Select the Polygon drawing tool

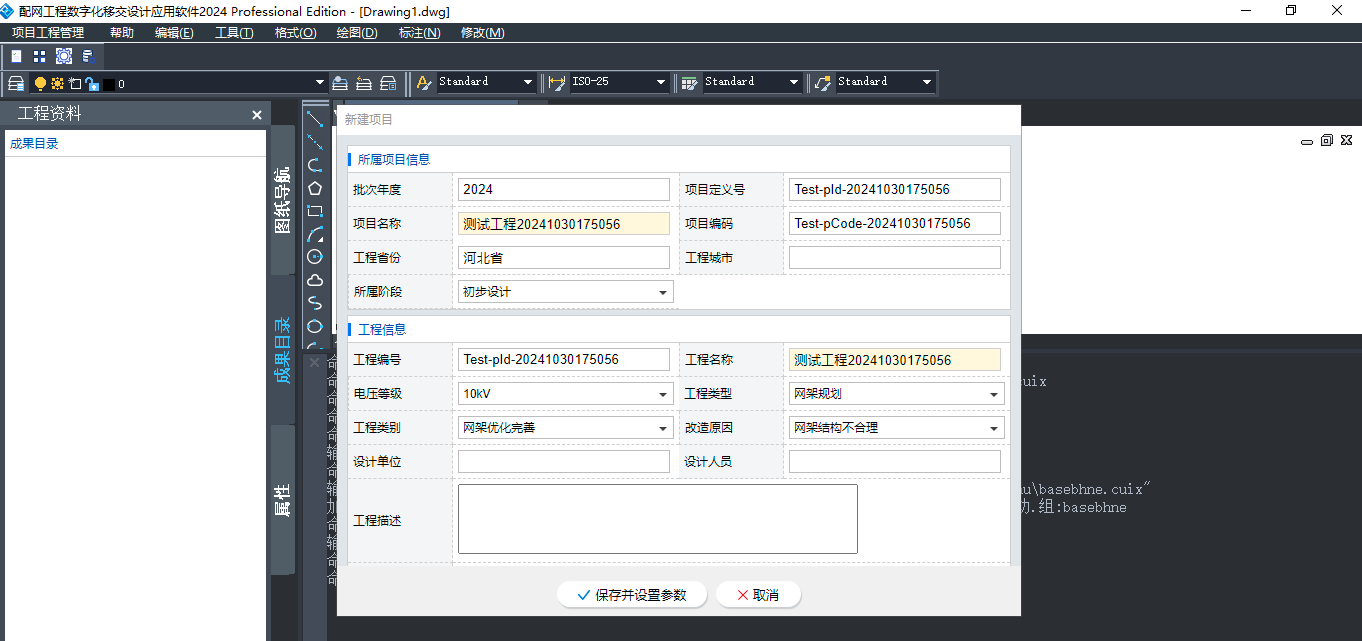315,188
